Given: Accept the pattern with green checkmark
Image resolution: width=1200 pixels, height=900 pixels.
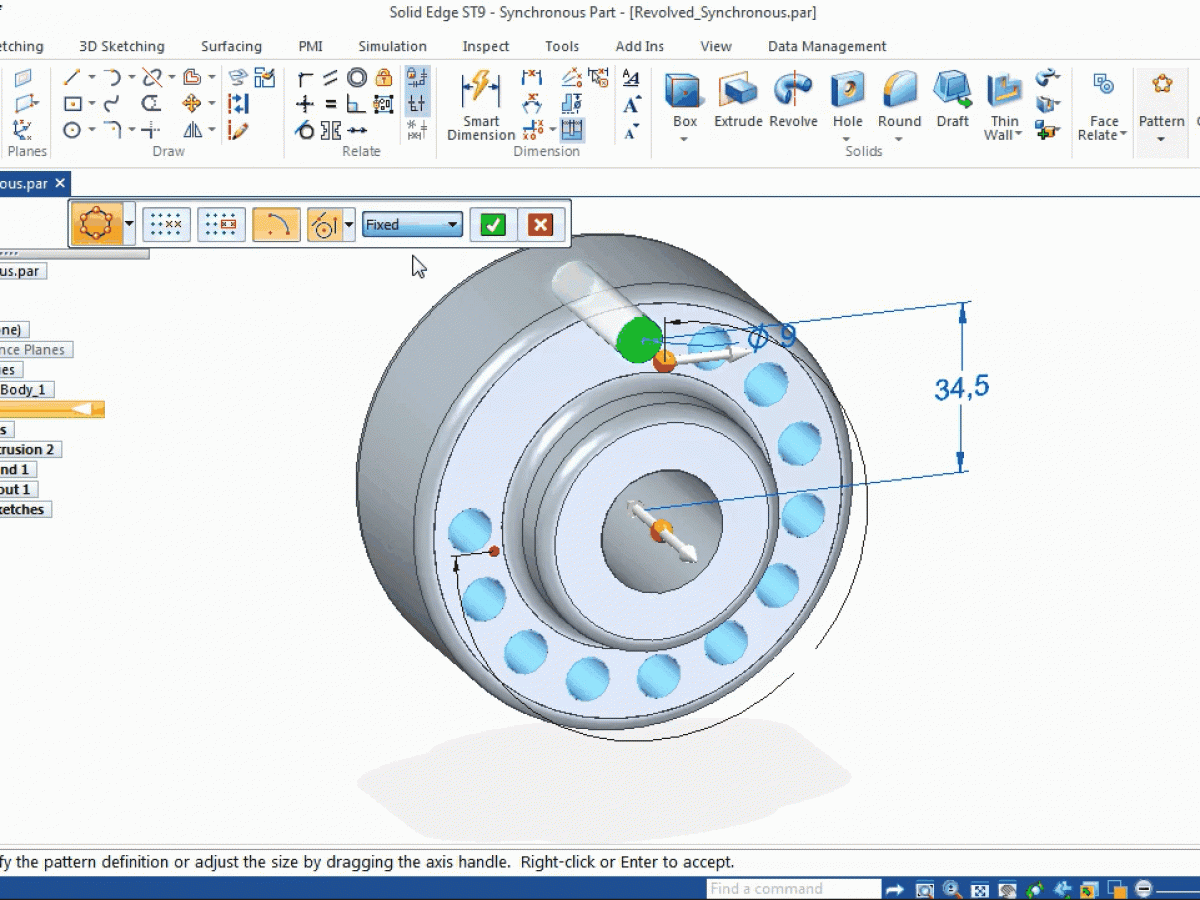Looking at the screenshot, I should click(492, 225).
